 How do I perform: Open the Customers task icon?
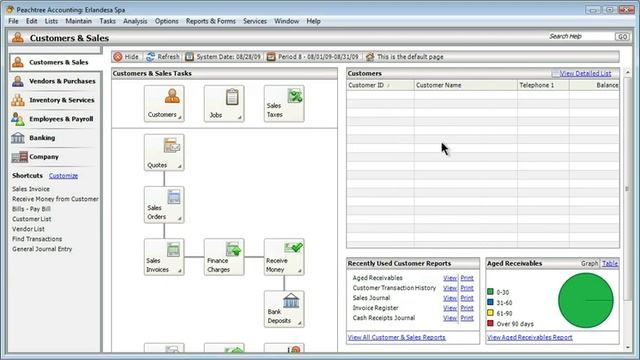pyautogui.click(x=164, y=103)
